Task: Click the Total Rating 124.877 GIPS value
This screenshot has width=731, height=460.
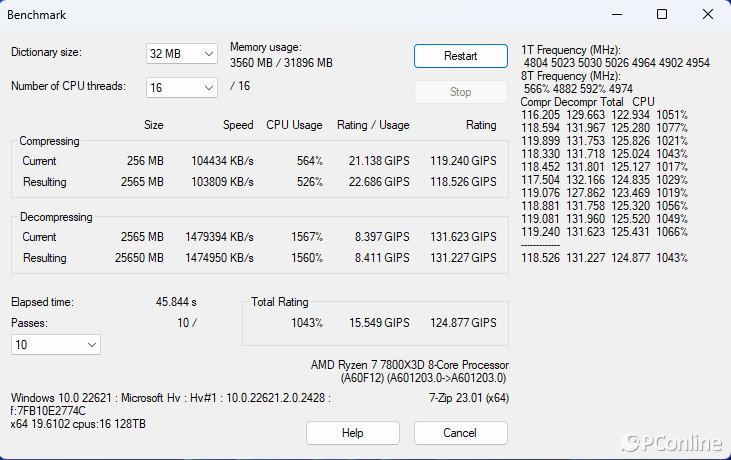Action: (463, 323)
